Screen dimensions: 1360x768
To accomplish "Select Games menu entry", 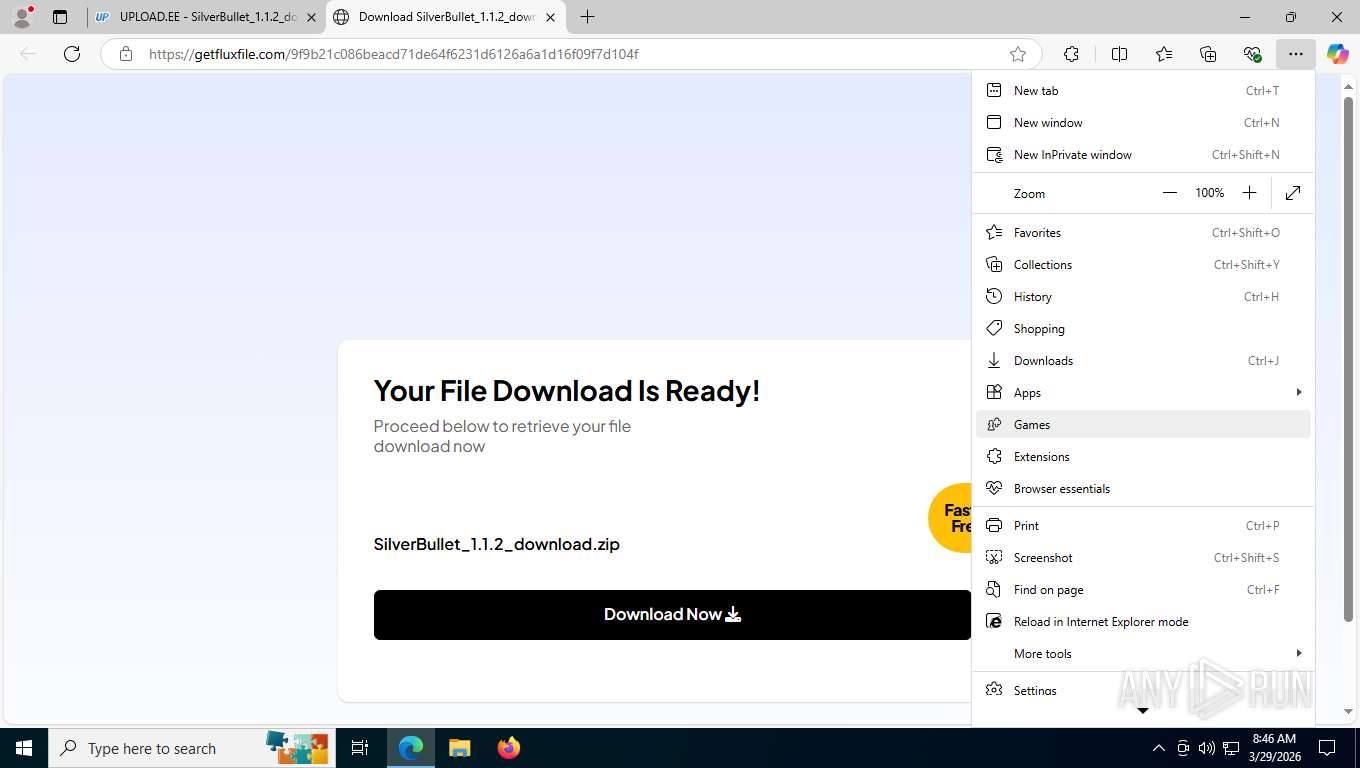I will click(1143, 424).
